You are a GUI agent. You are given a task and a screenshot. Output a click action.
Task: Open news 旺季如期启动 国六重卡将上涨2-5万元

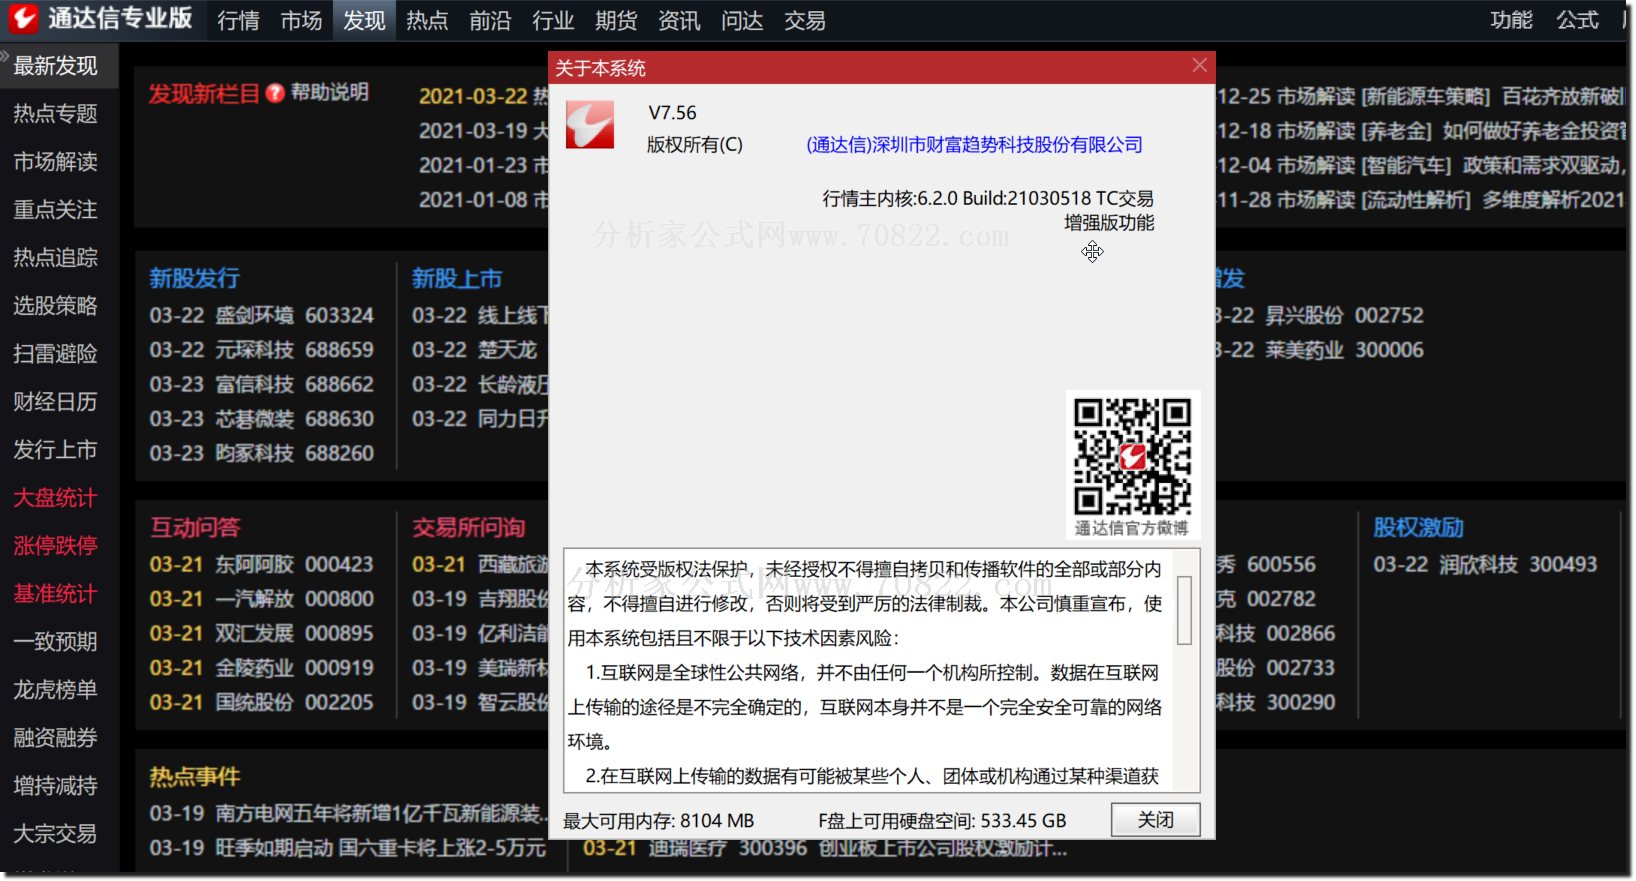coord(348,848)
